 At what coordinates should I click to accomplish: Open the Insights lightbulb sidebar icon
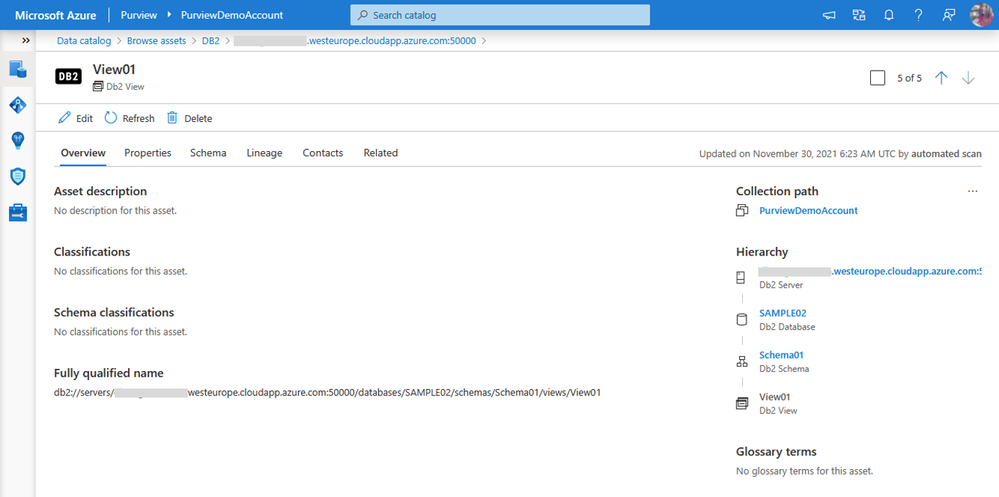18,140
